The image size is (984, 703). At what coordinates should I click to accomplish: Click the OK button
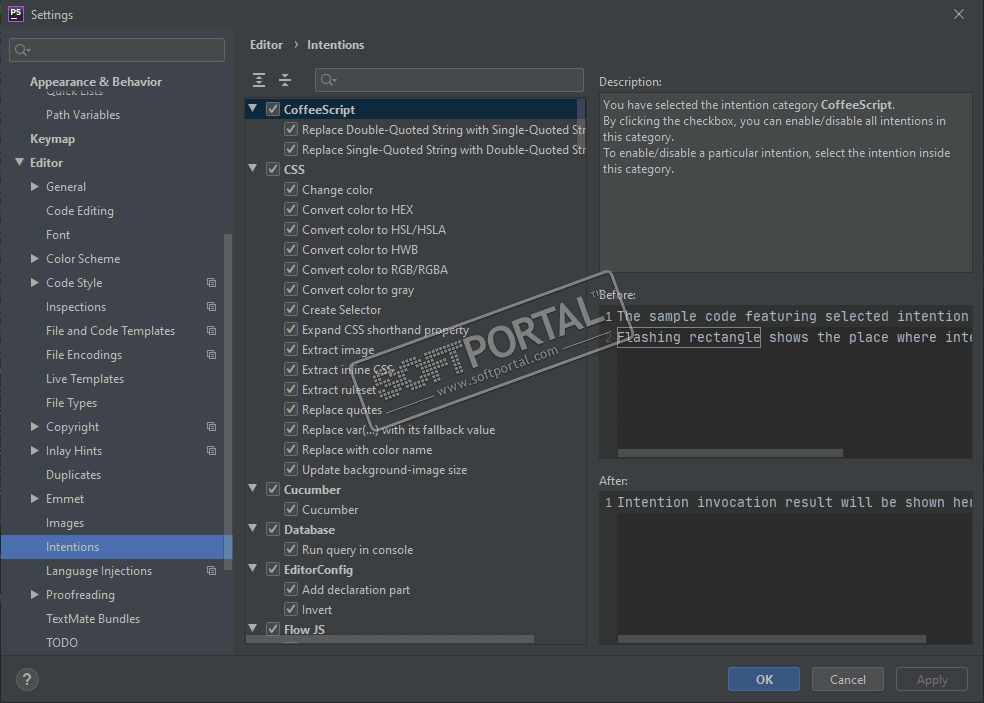(x=764, y=679)
